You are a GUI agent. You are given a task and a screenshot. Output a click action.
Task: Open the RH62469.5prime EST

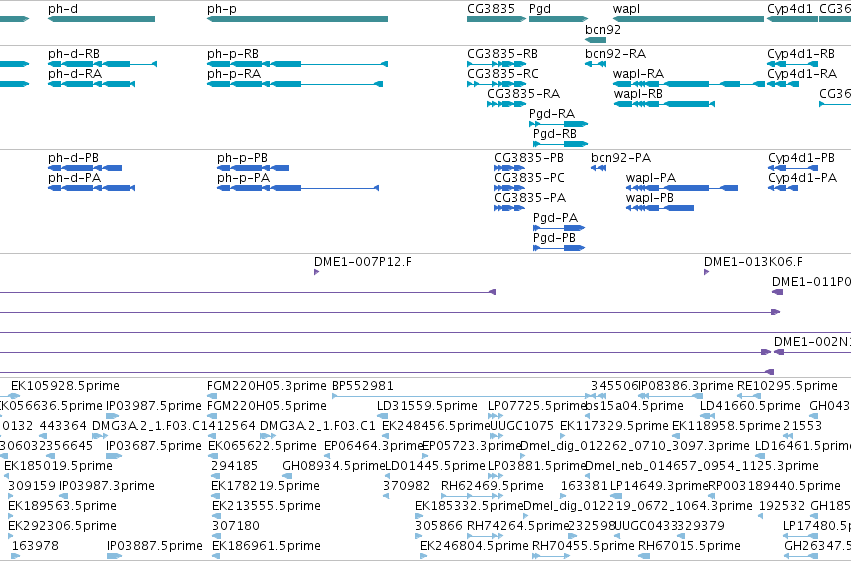pyautogui.click(x=492, y=486)
